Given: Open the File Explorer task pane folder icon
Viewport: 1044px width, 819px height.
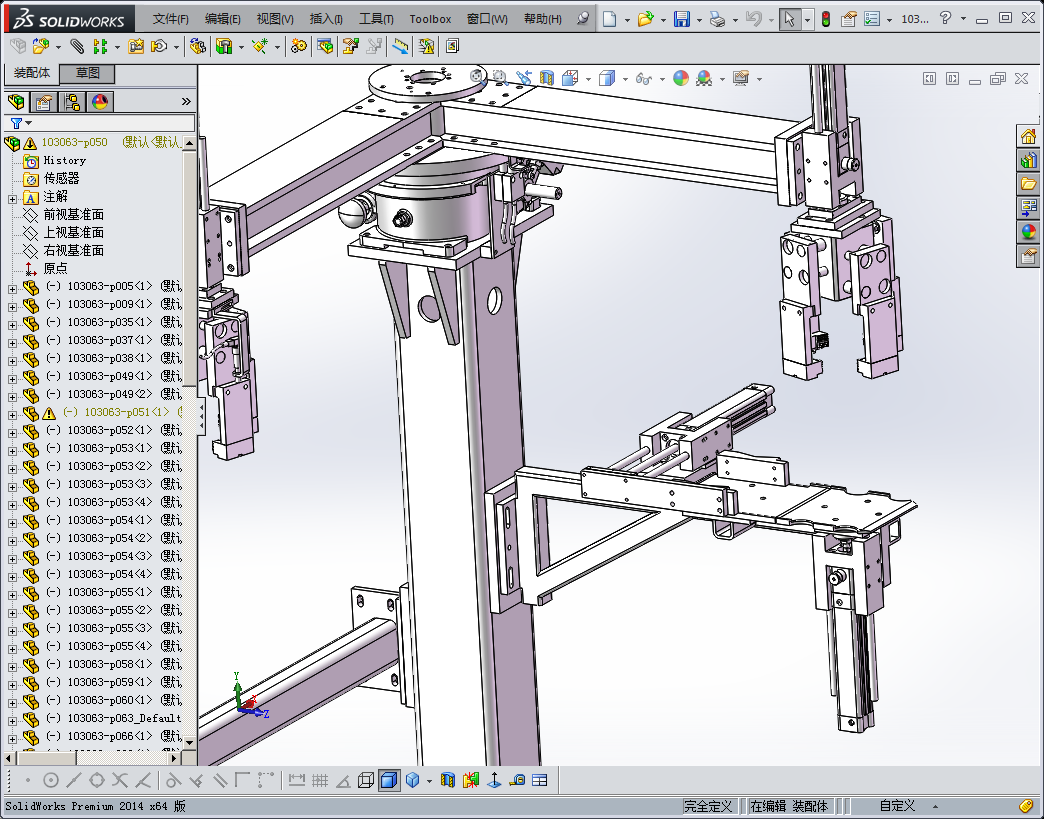Looking at the screenshot, I should [1028, 184].
